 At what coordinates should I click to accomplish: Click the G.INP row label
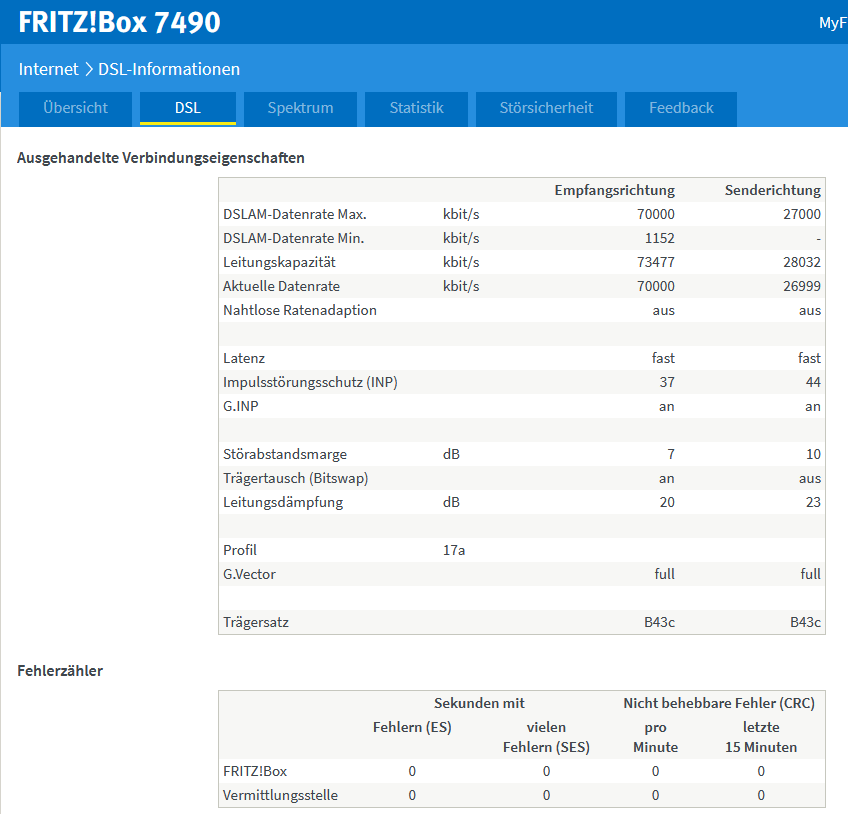241,406
